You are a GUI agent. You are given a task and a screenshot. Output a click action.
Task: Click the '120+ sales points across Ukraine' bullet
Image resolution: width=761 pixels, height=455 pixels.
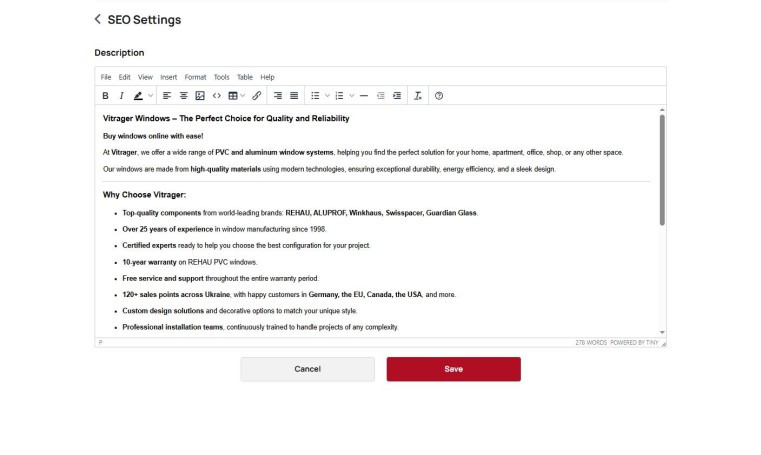pos(289,294)
